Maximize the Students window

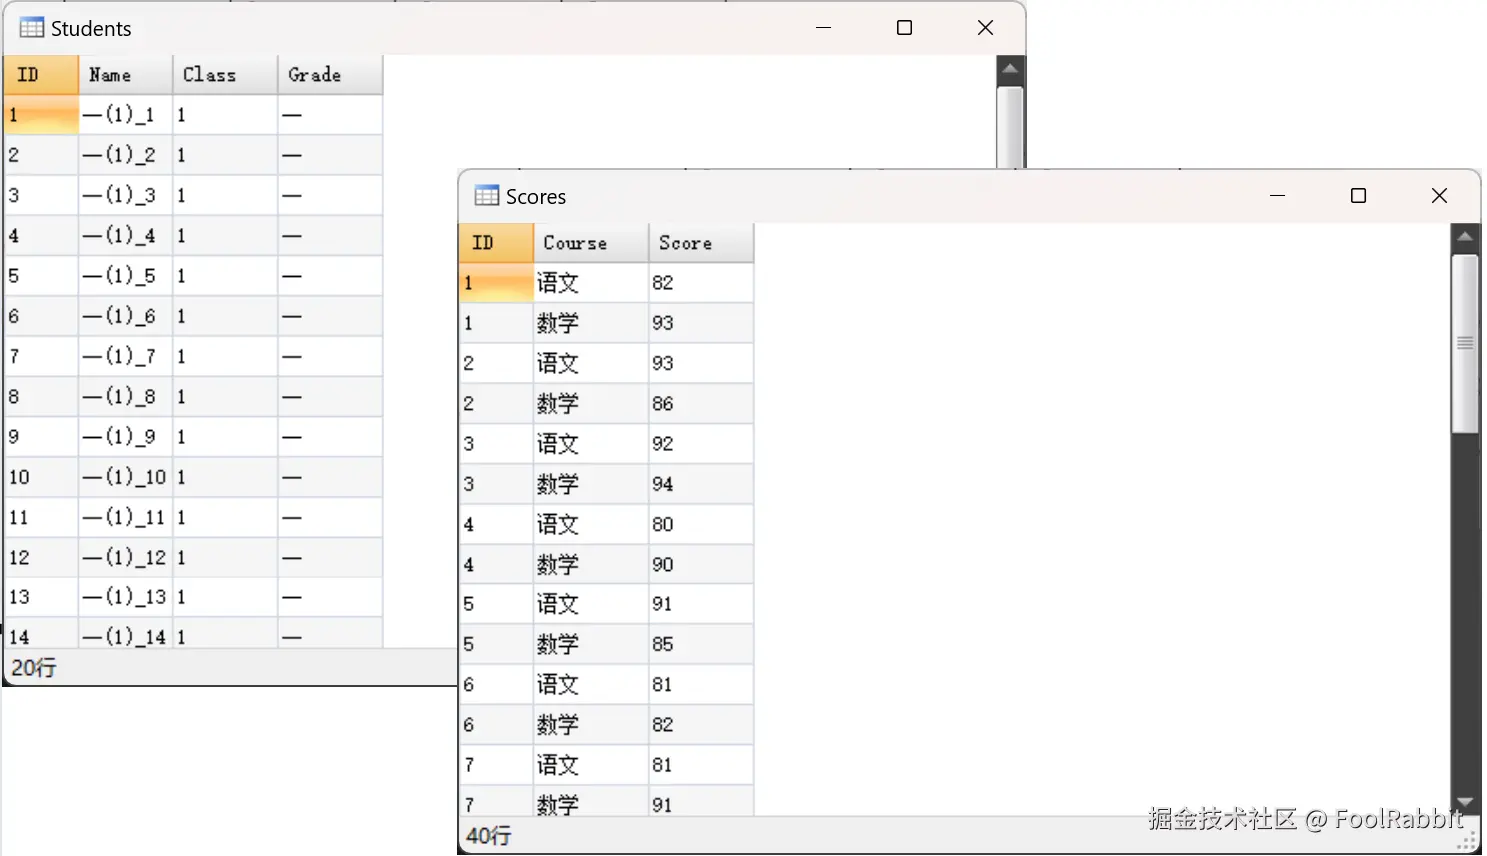(904, 28)
